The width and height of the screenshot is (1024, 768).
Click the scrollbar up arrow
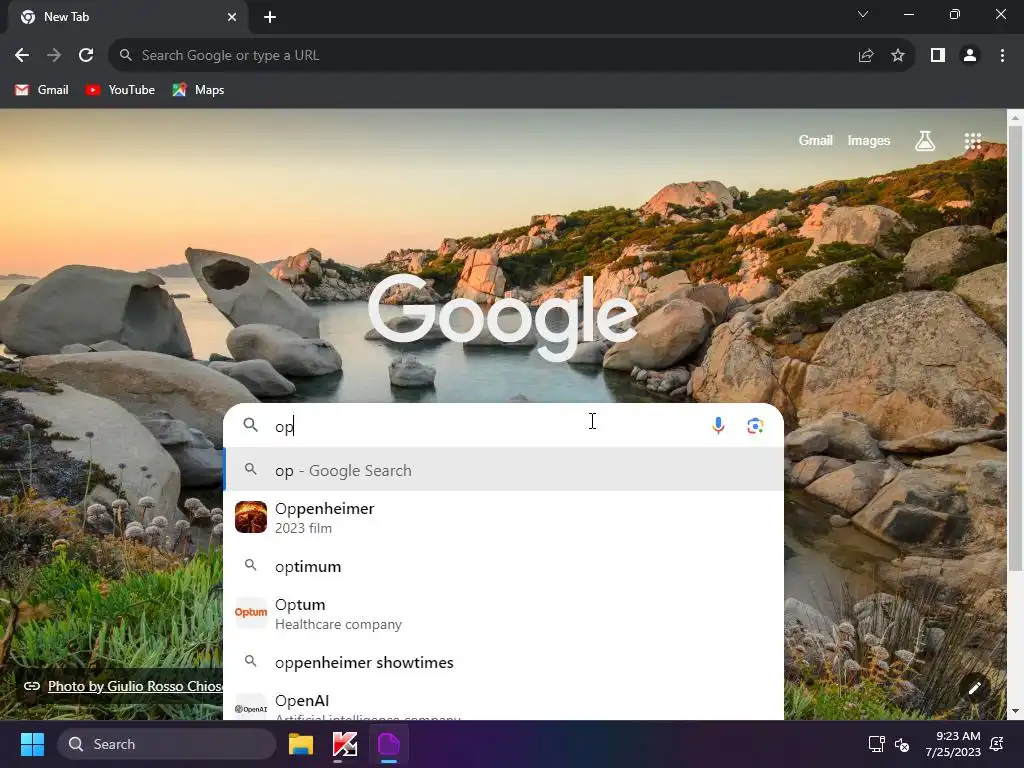(1015, 118)
